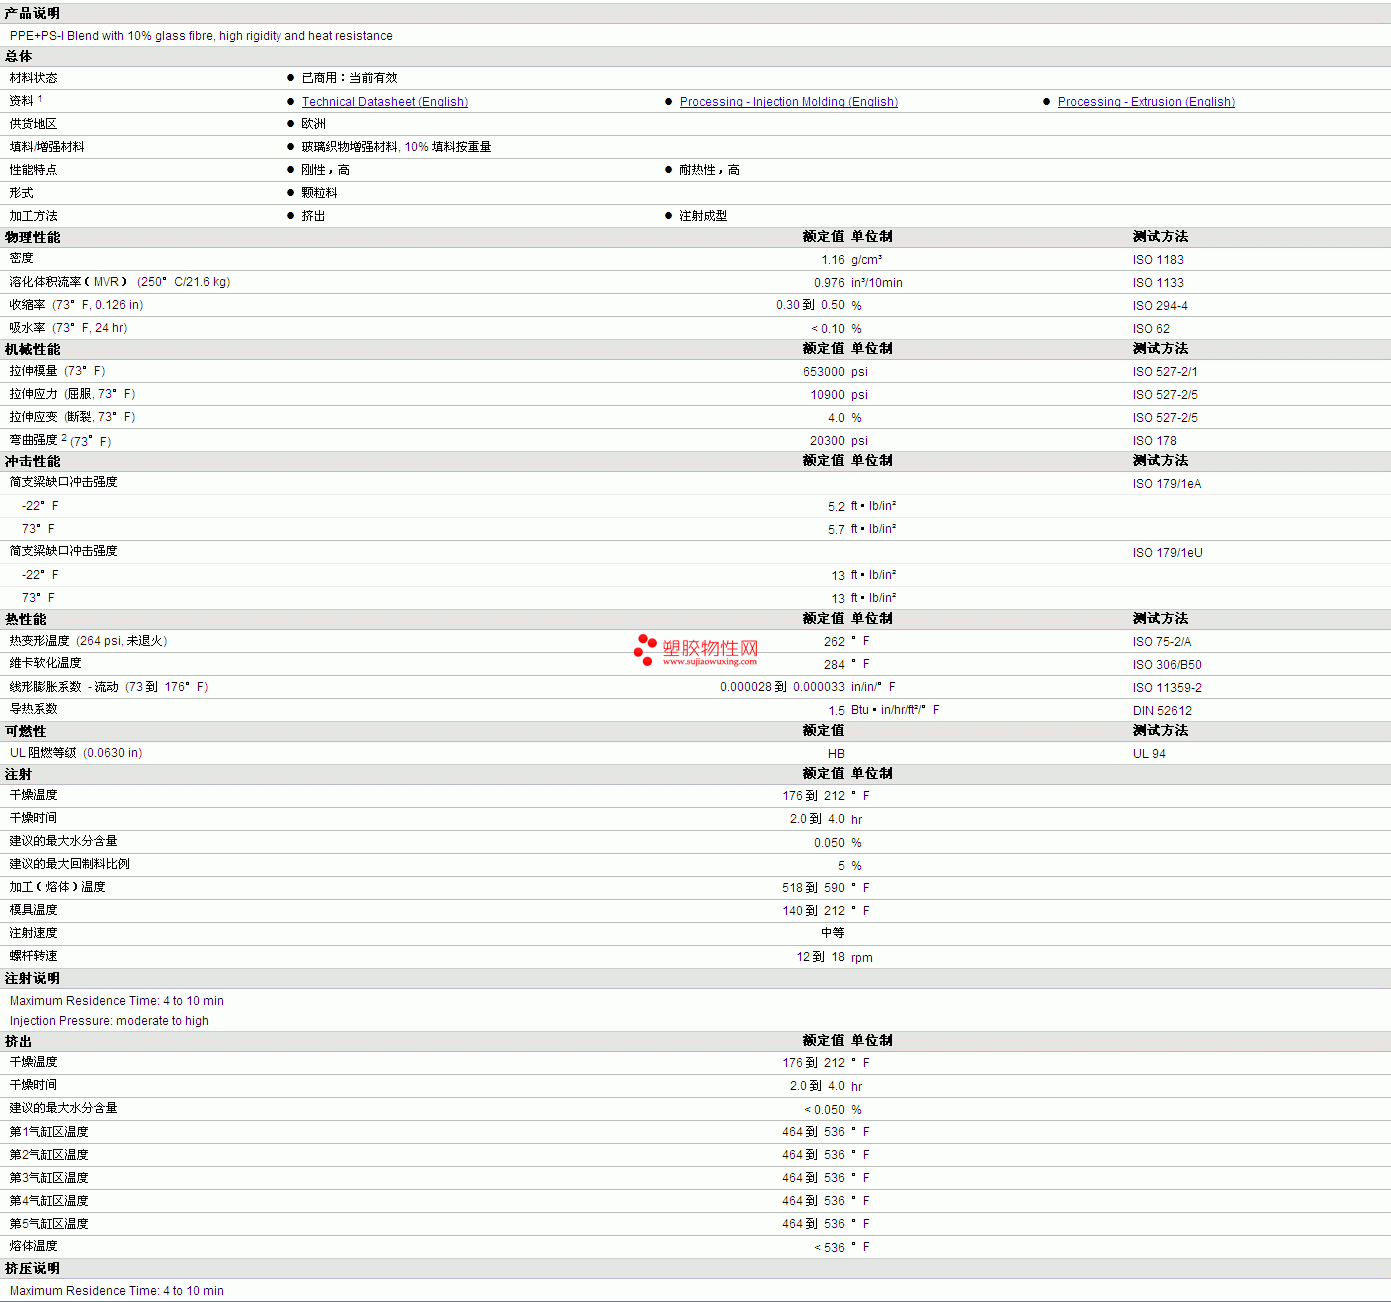Click footnote superscript 2 beside 弯曲强度

pos(64,438)
